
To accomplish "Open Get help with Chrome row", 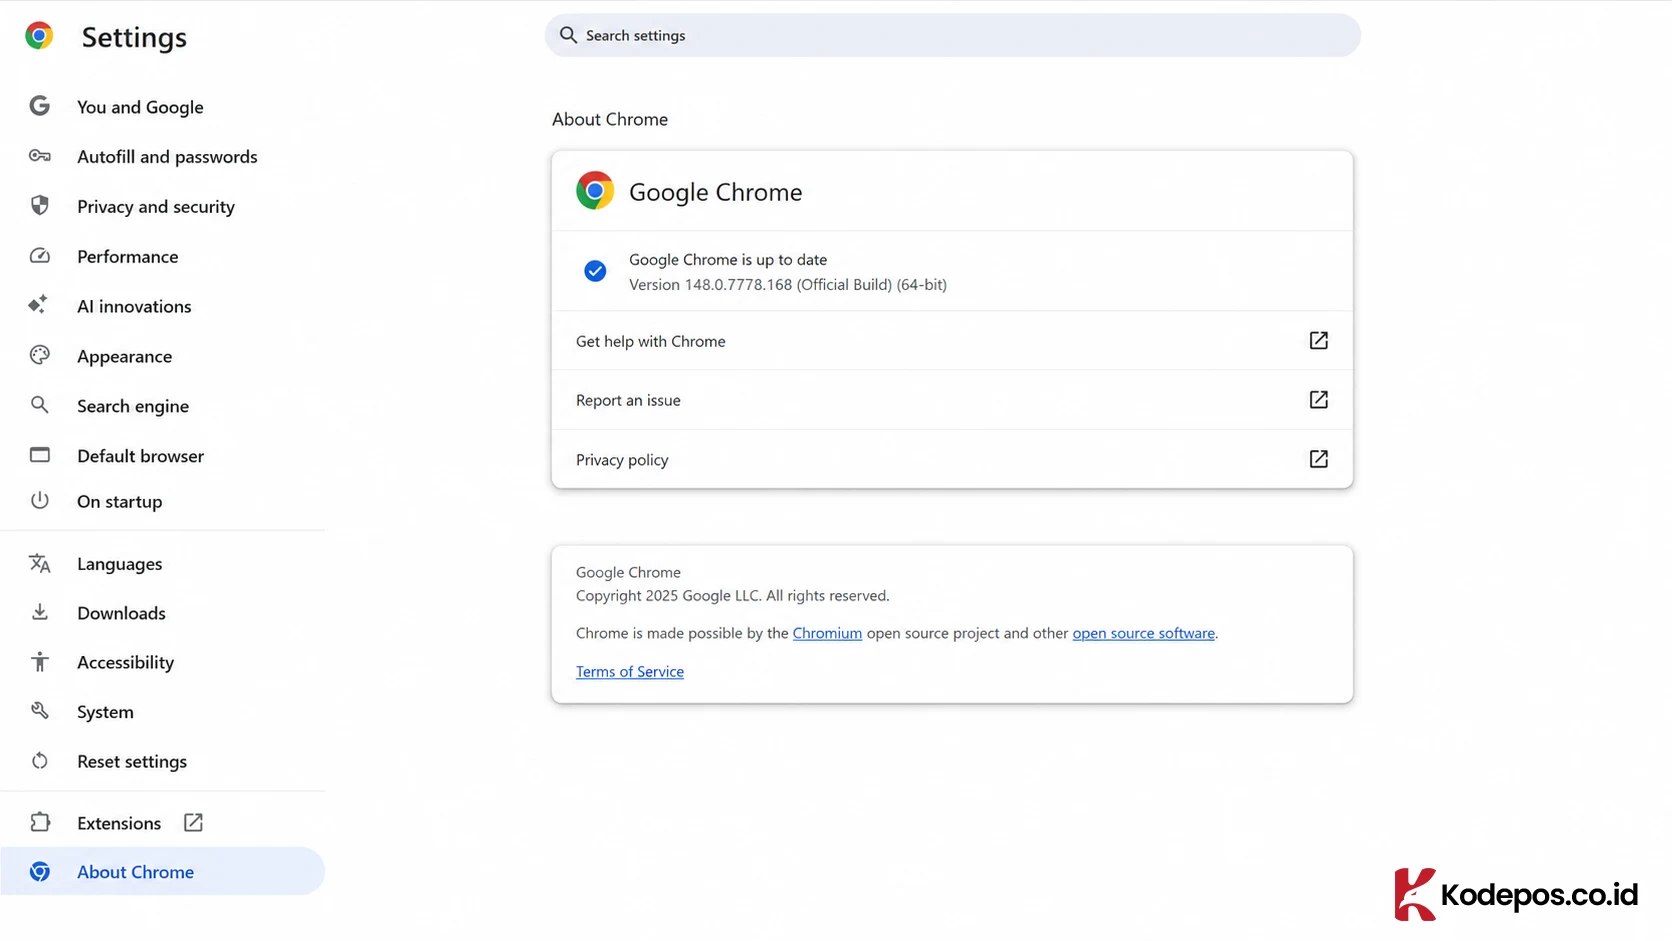I will click(x=952, y=341).
